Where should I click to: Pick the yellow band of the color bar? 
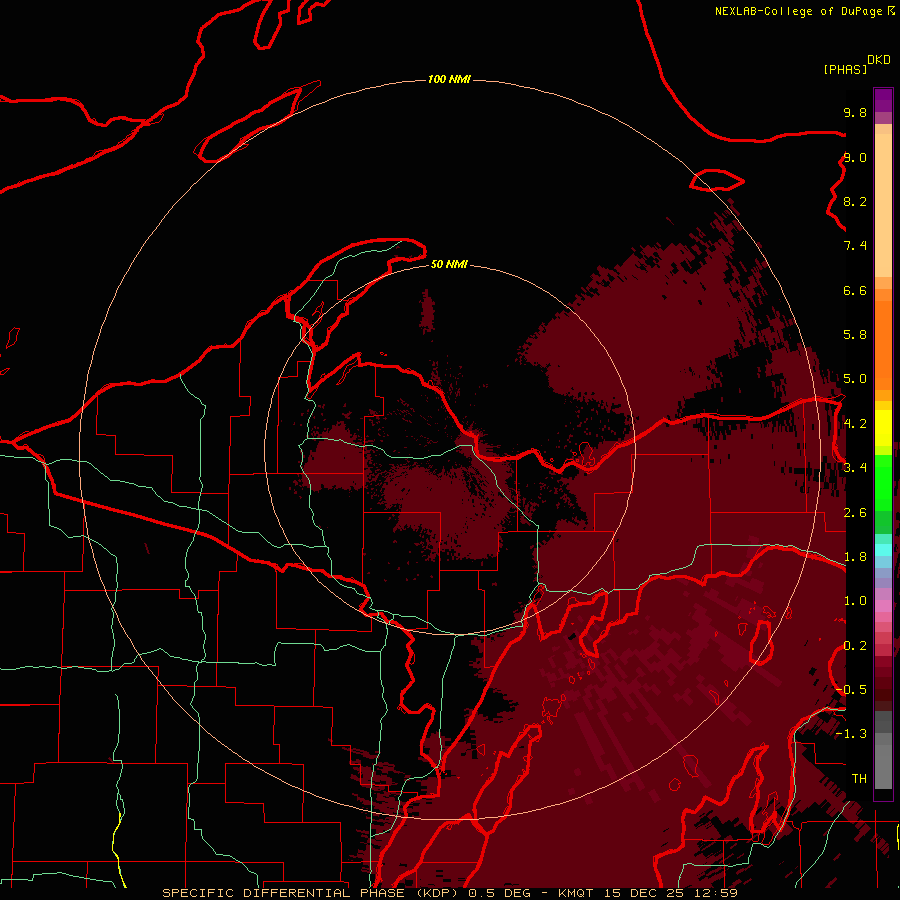click(x=883, y=428)
